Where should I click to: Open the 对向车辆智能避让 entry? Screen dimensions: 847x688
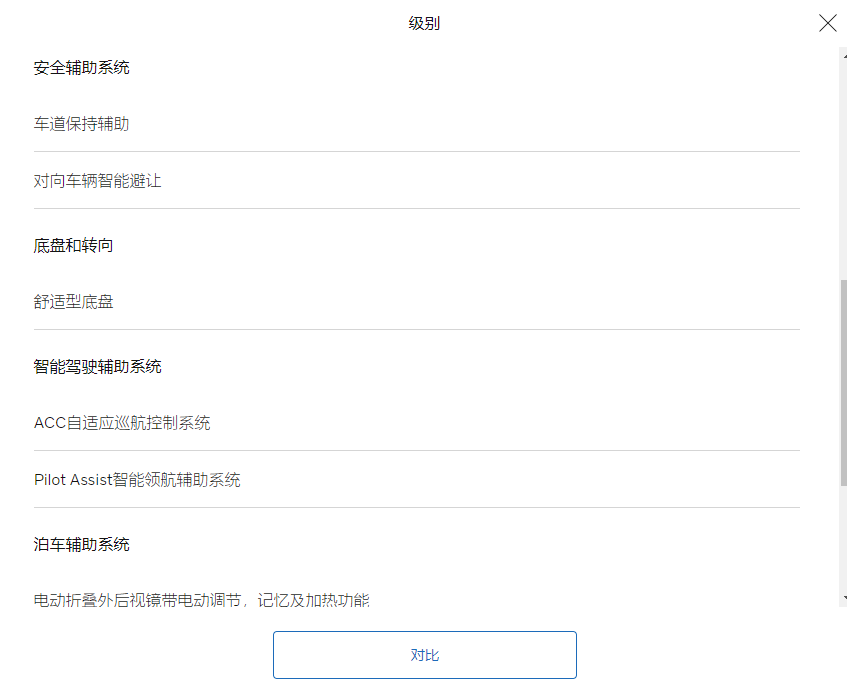point(97,181)
